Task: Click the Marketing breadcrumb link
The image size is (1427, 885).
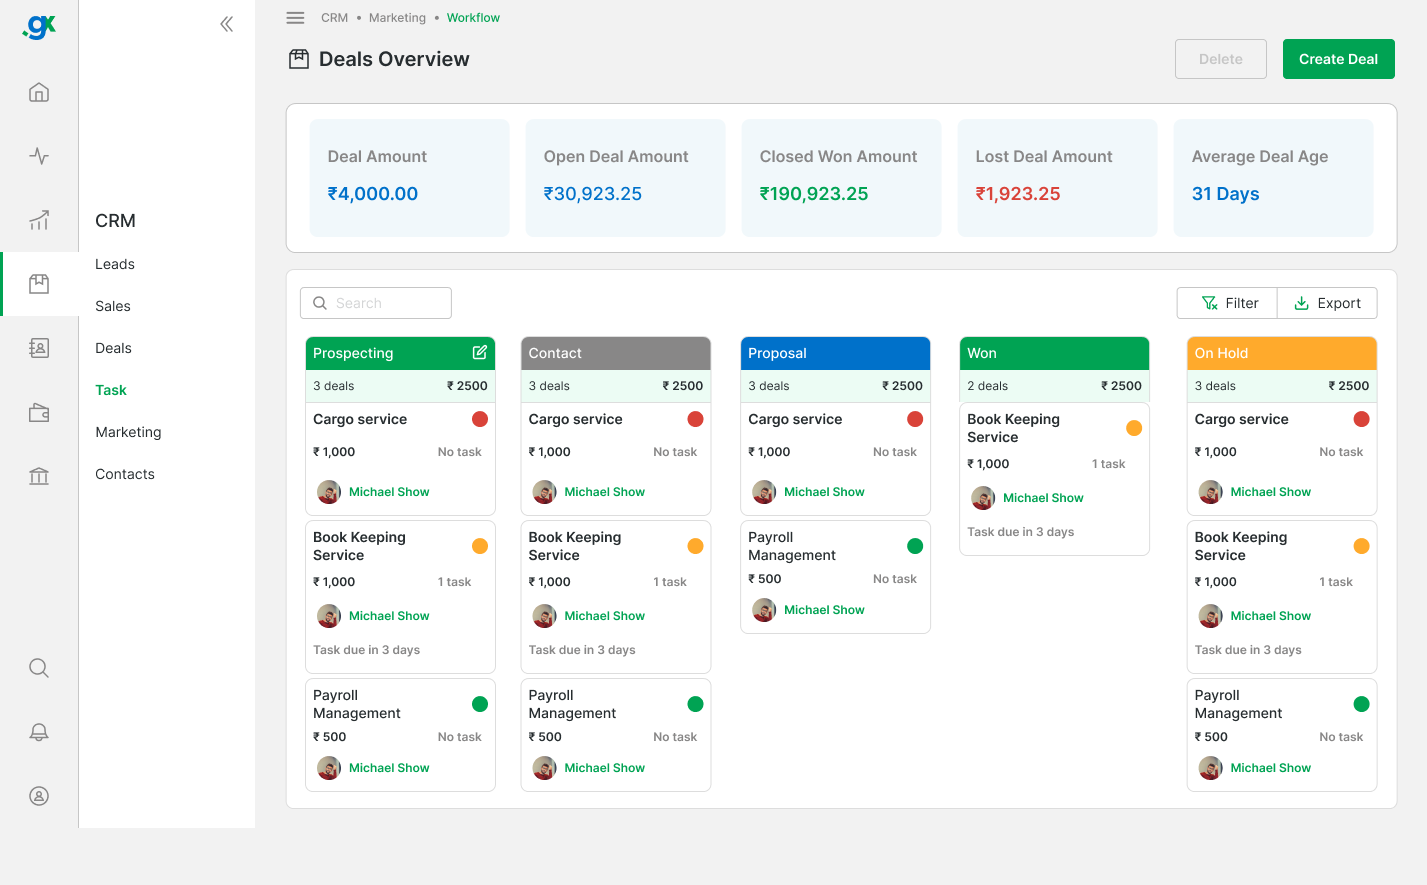Action: (397, 18)
